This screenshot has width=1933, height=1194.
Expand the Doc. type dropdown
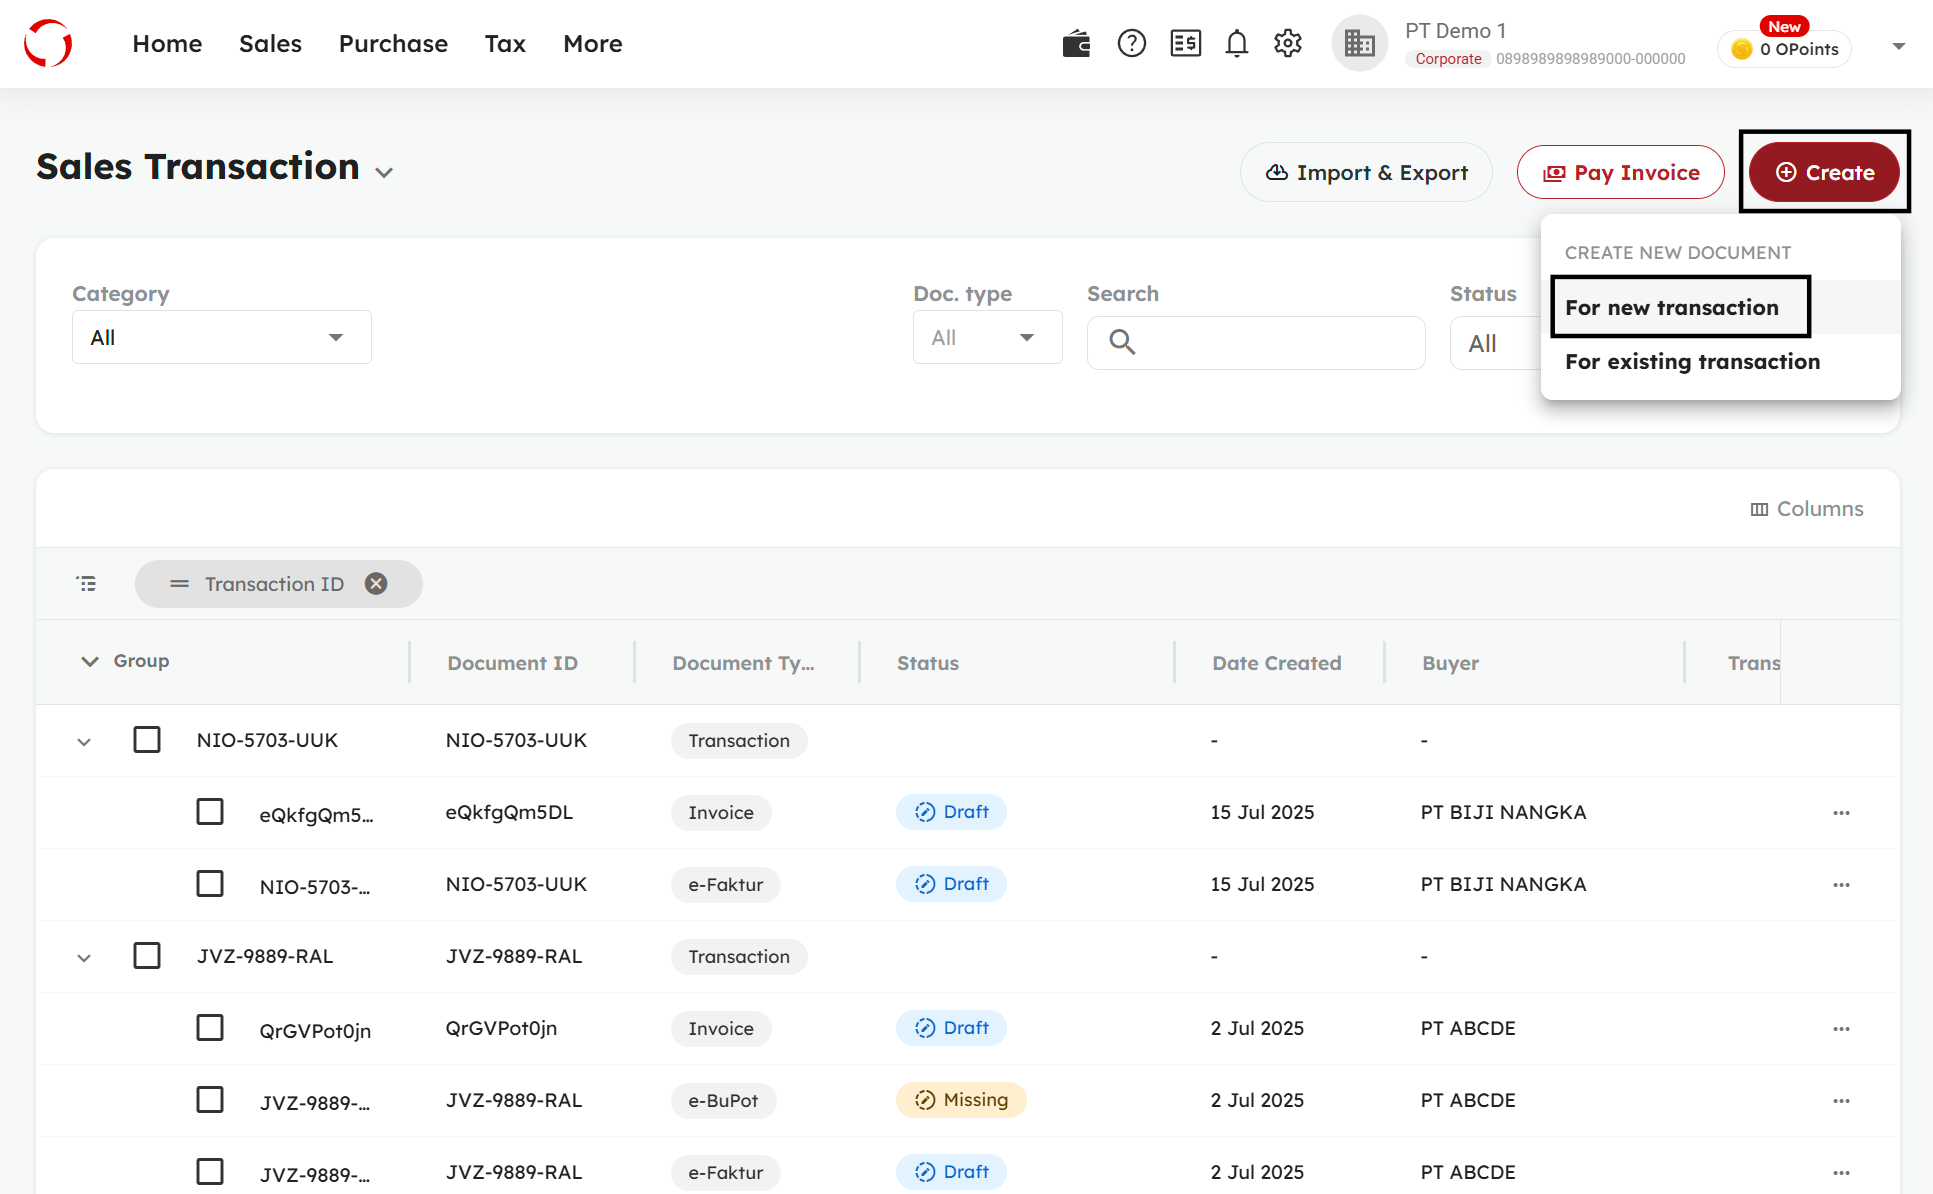pos(986,338)
